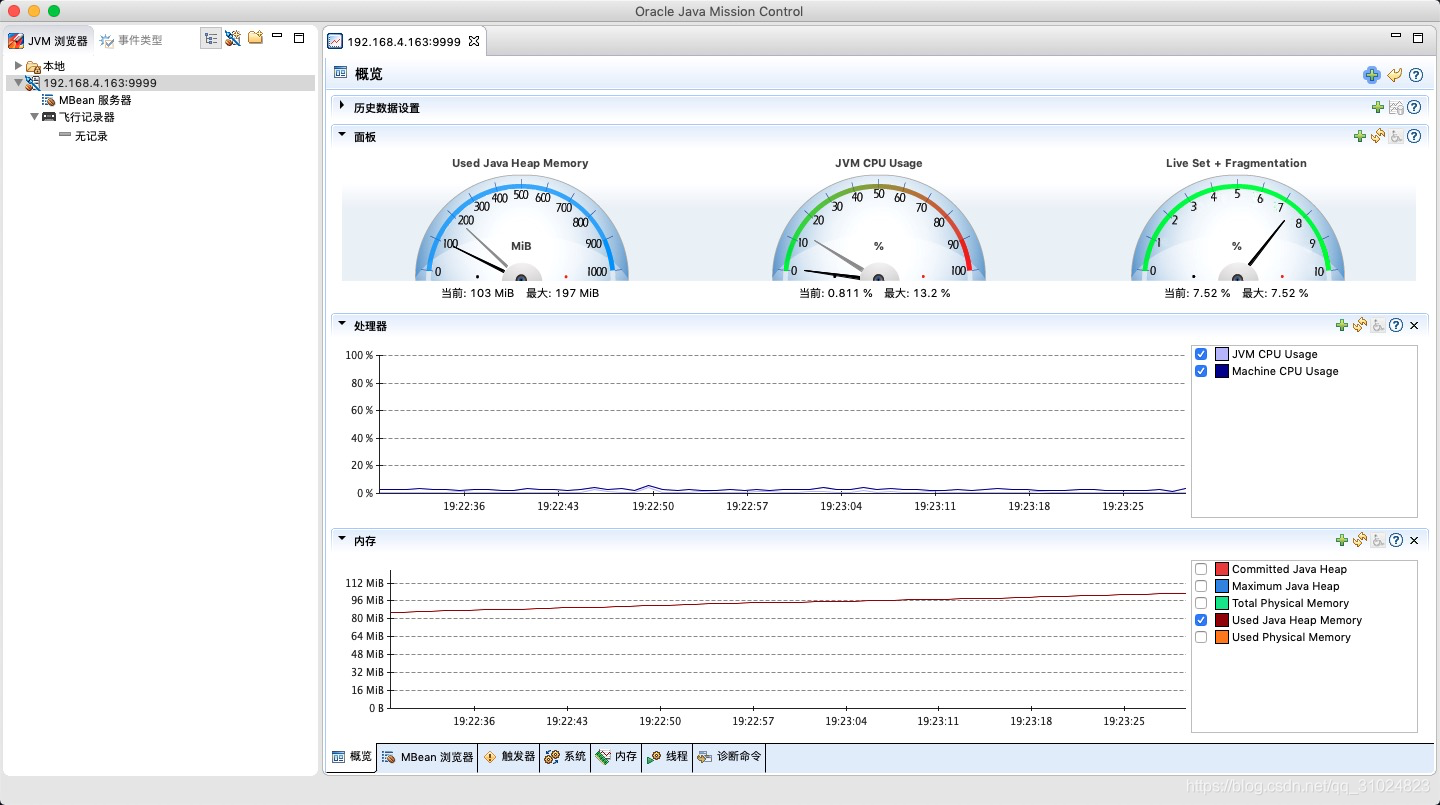The width and height of the screenshot is (1440, 805).
Task: Close the 192.168.4.163:9999 editor tab
Action: (474, 41)
